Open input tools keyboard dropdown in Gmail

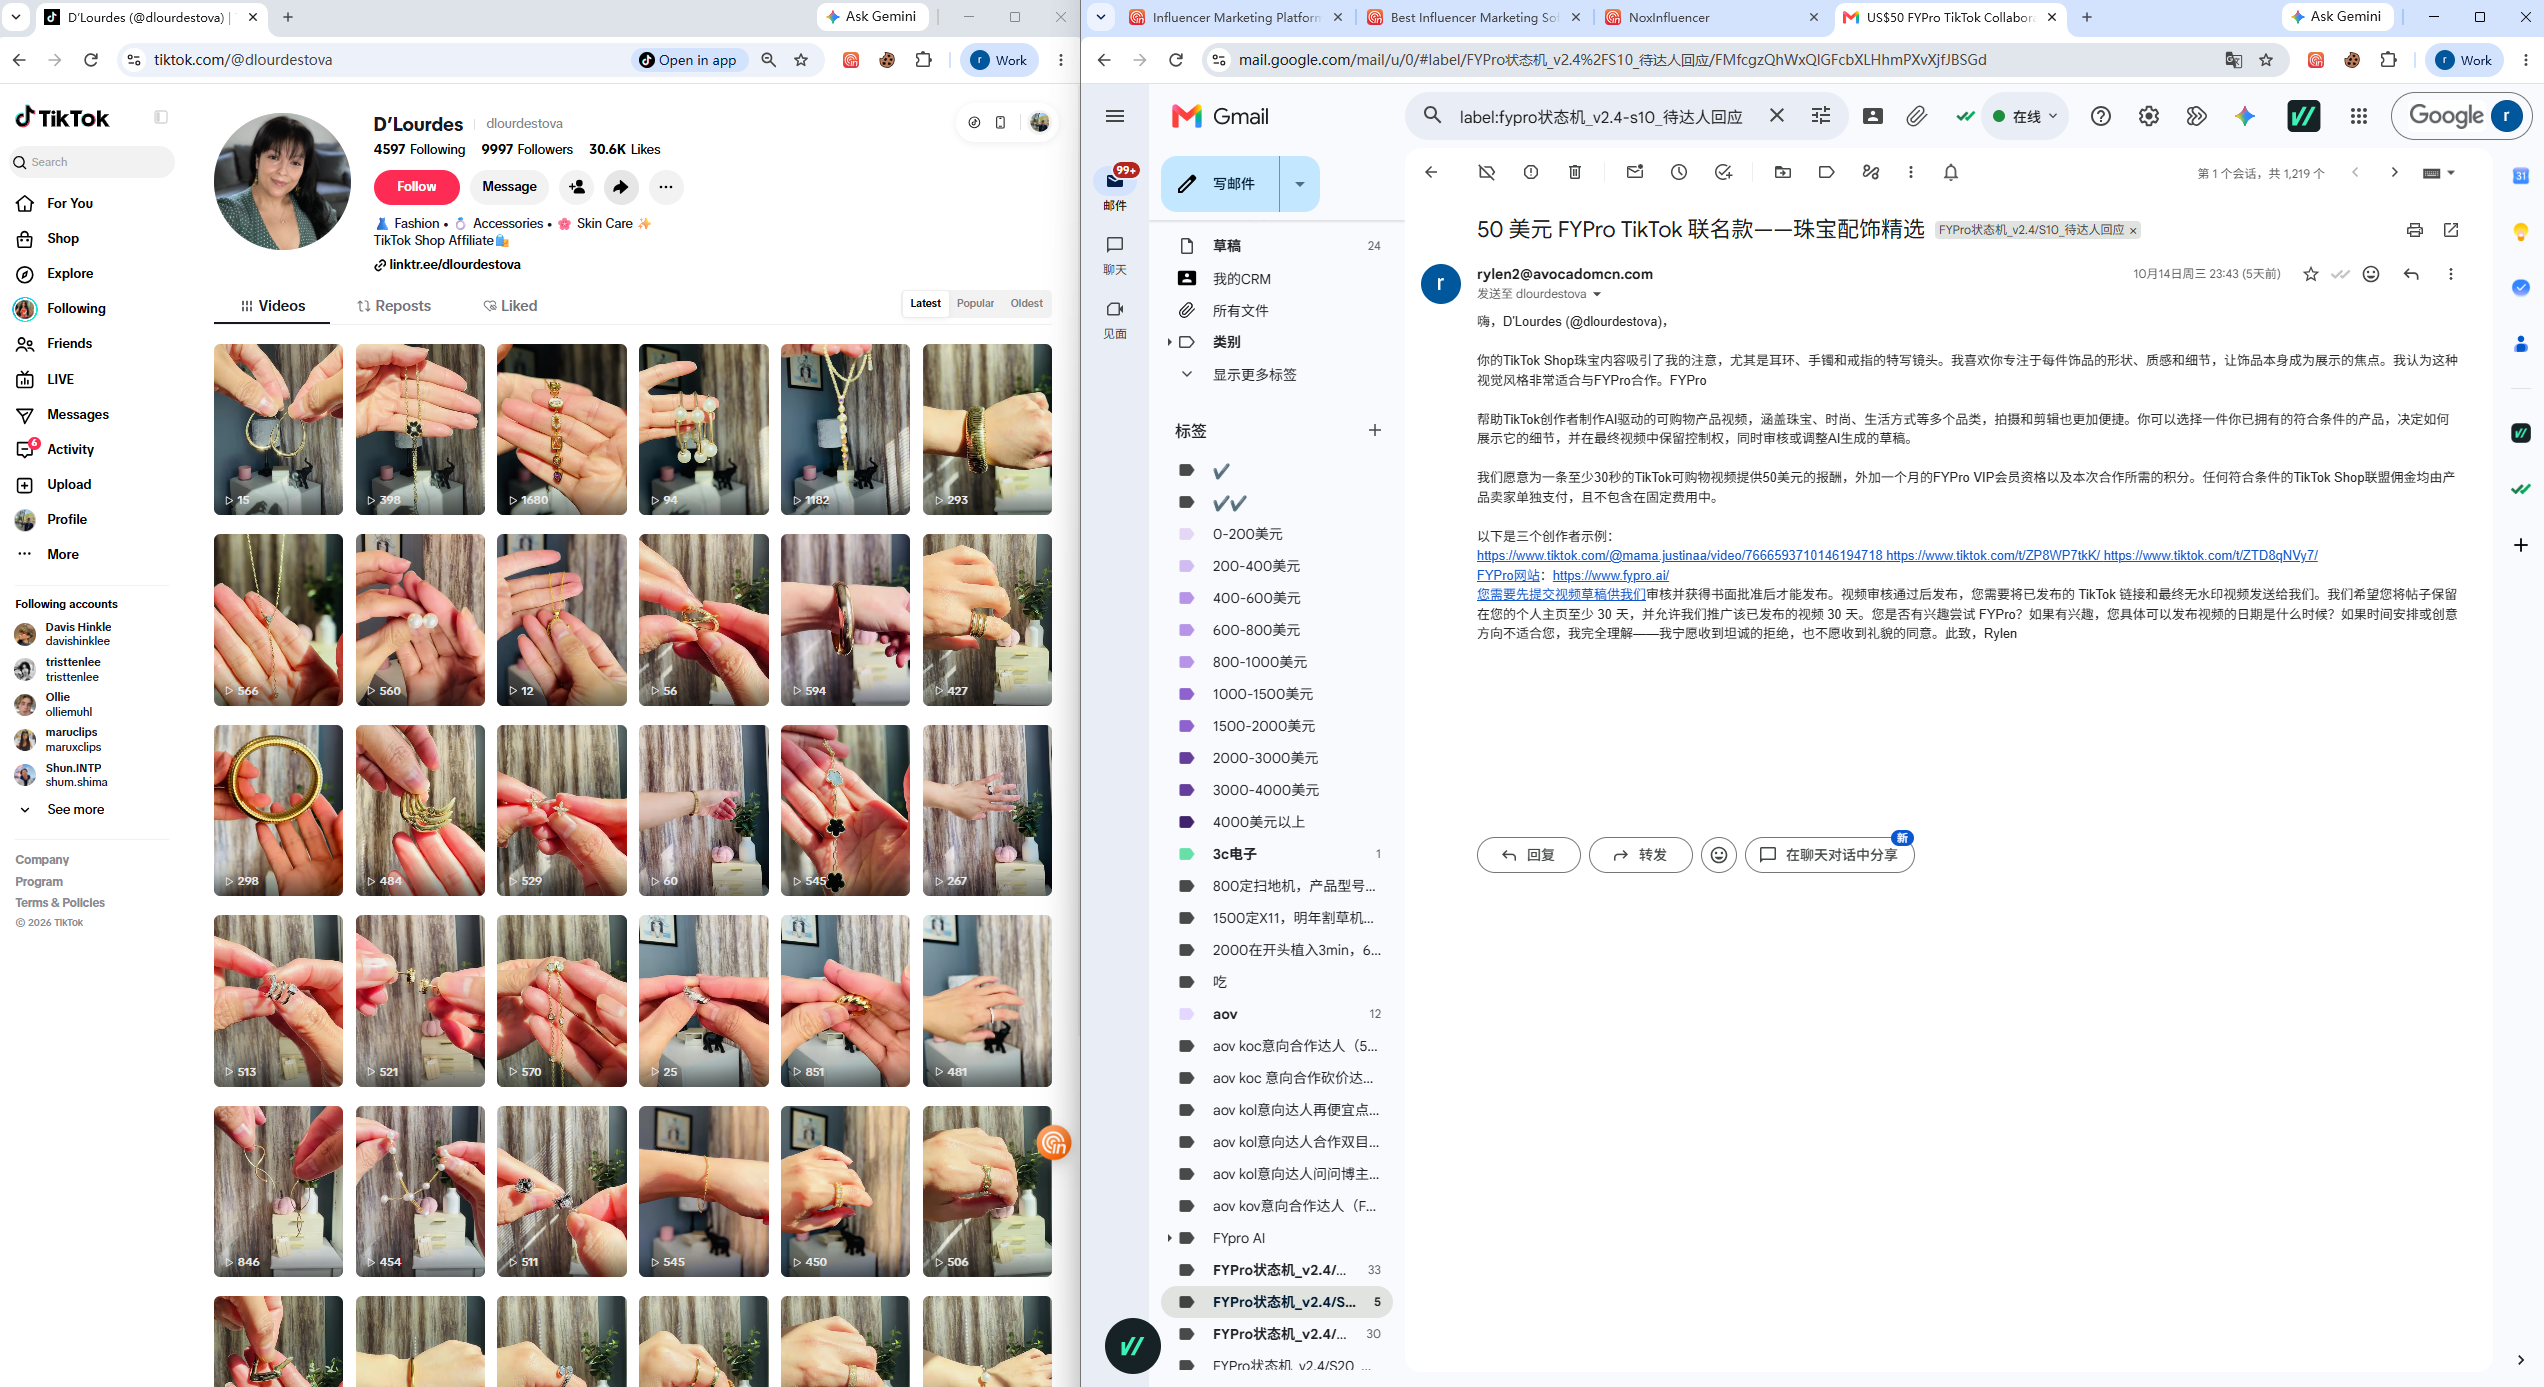tap(2439, 173)
